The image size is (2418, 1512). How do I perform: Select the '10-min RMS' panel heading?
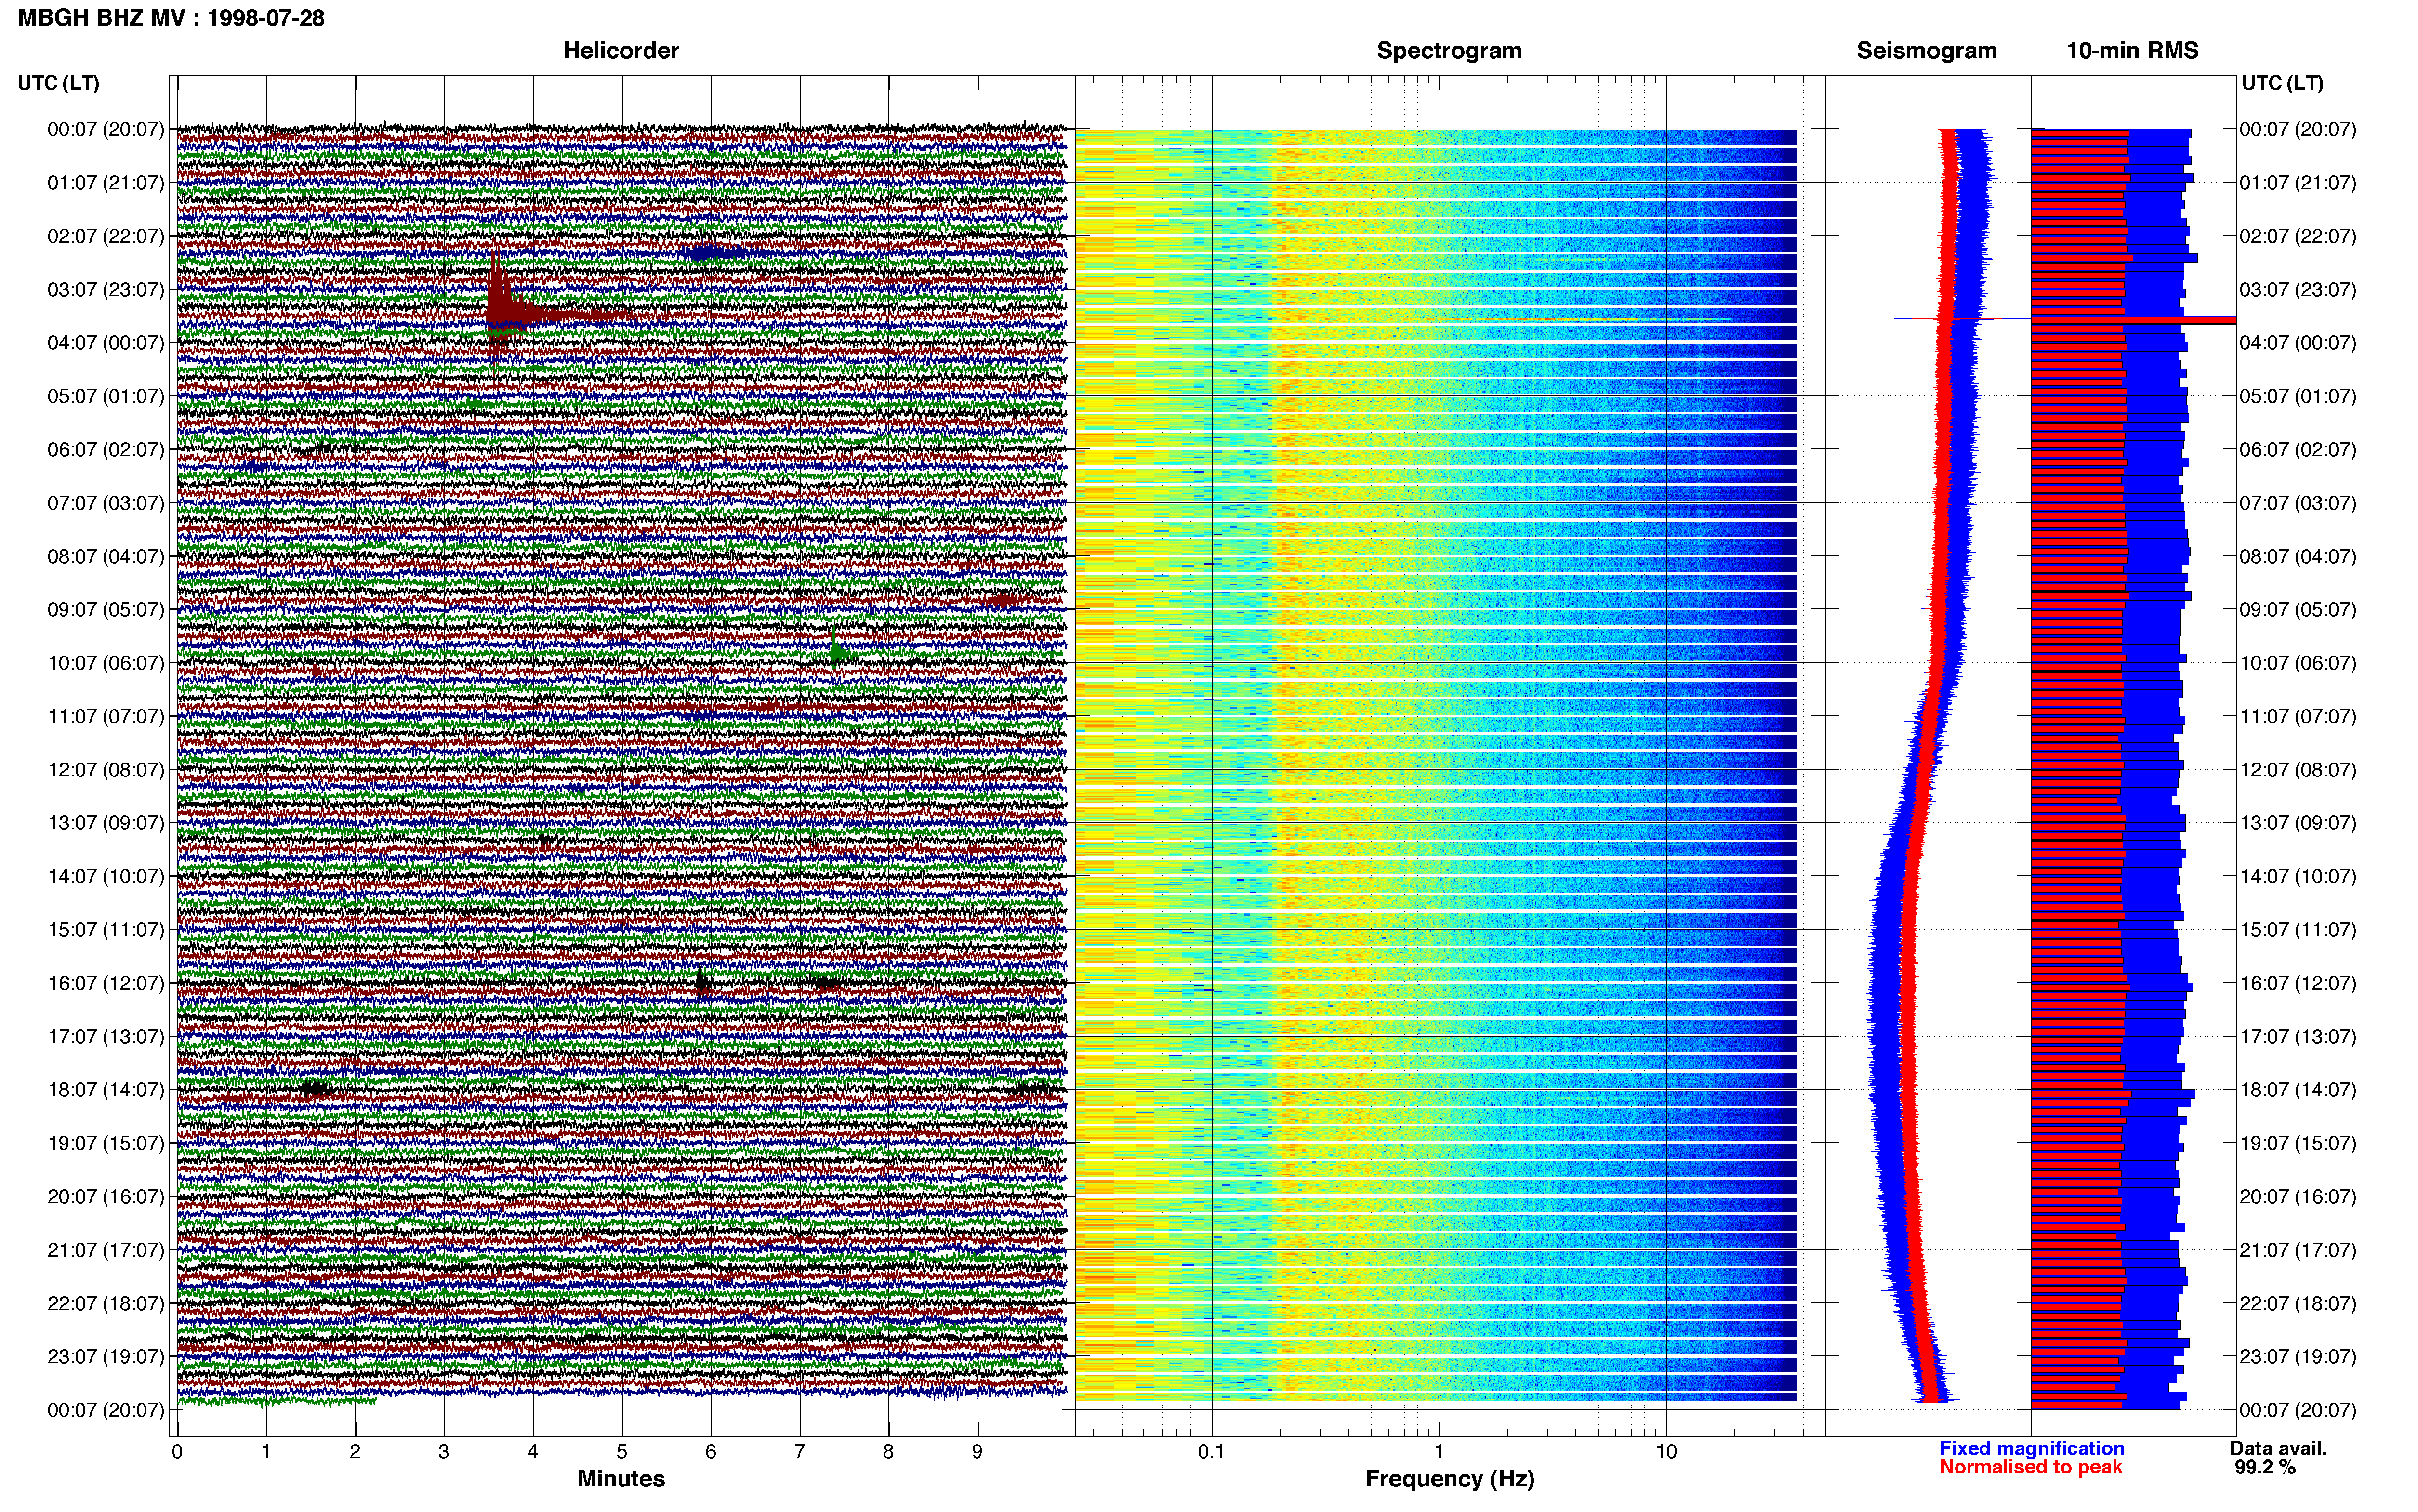pyautogui.click(x=2132, y=51)
